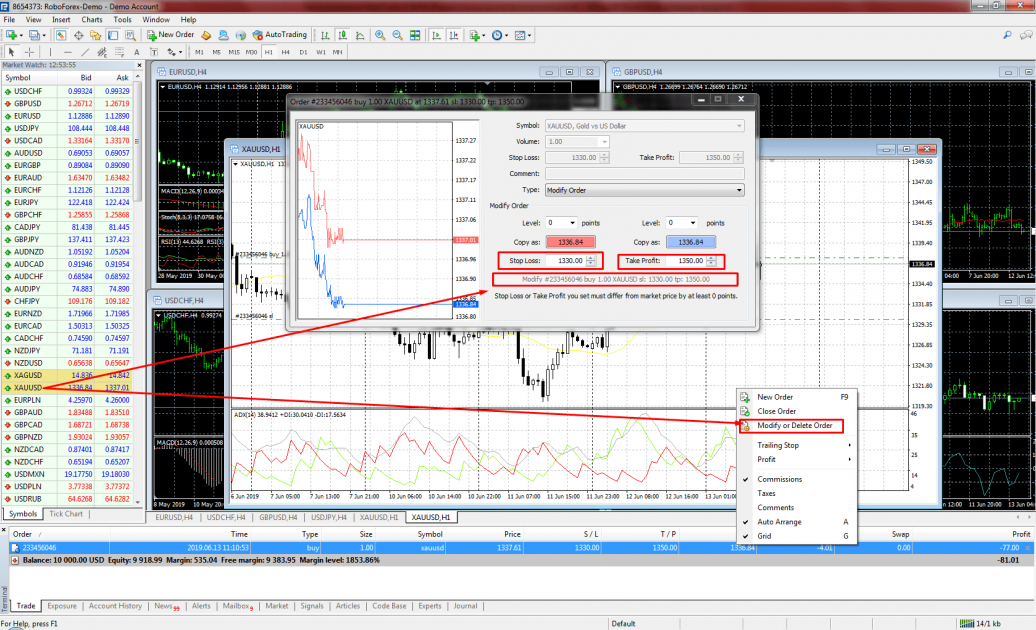This screenshot has height=630, width=1036.
Task: Select the H4 timeframe button
Action: pyautogui.click(x=285, y=52)
